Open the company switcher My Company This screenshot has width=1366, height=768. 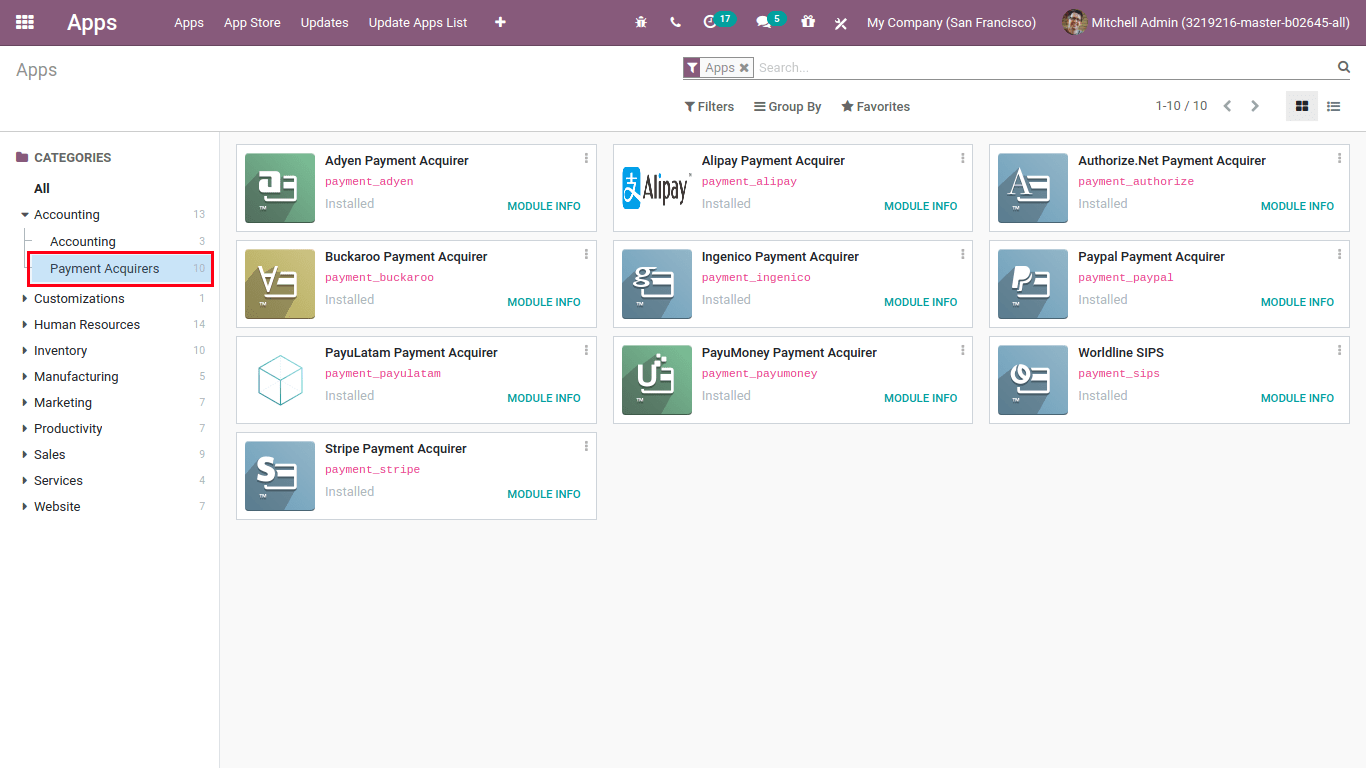pos(951,22)
